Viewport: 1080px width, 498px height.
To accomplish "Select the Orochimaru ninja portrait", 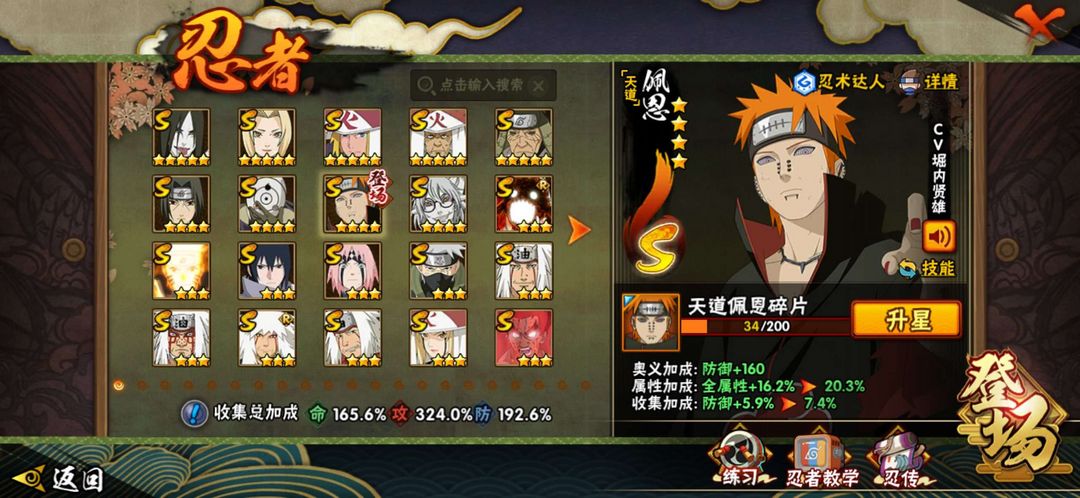I will (181, 136).
